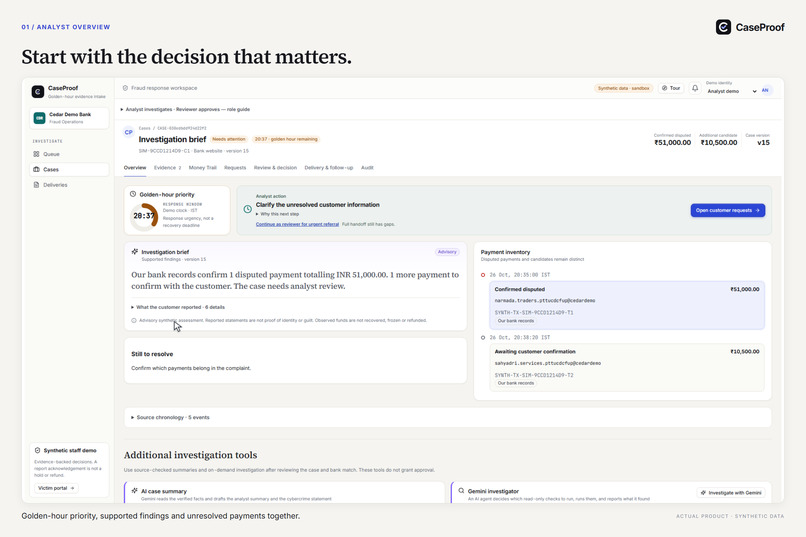The image size is (806, 537).
Task: Click the info icon beside Advisory synthetic assessment
Action: (134, 320)
